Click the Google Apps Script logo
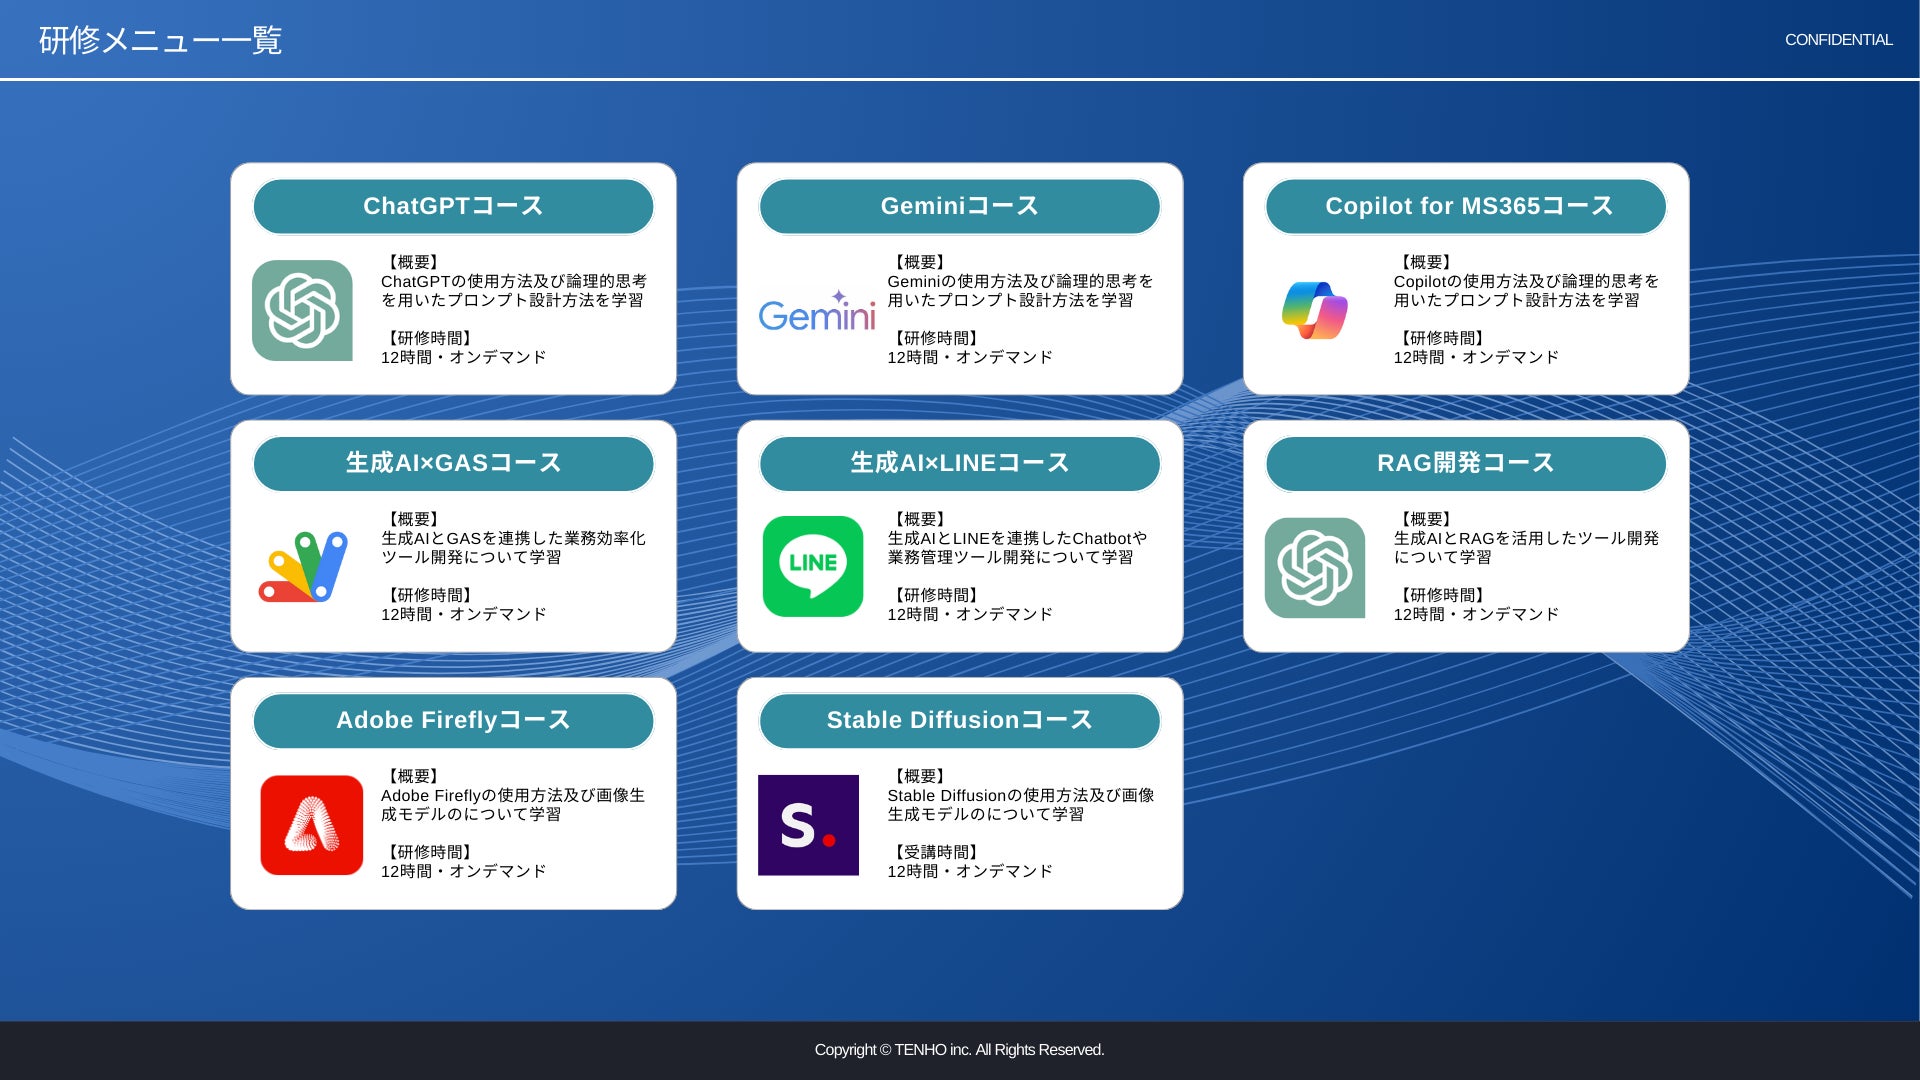The height and width of the screenshot is (1080, 1920). (x=303, y=567)
